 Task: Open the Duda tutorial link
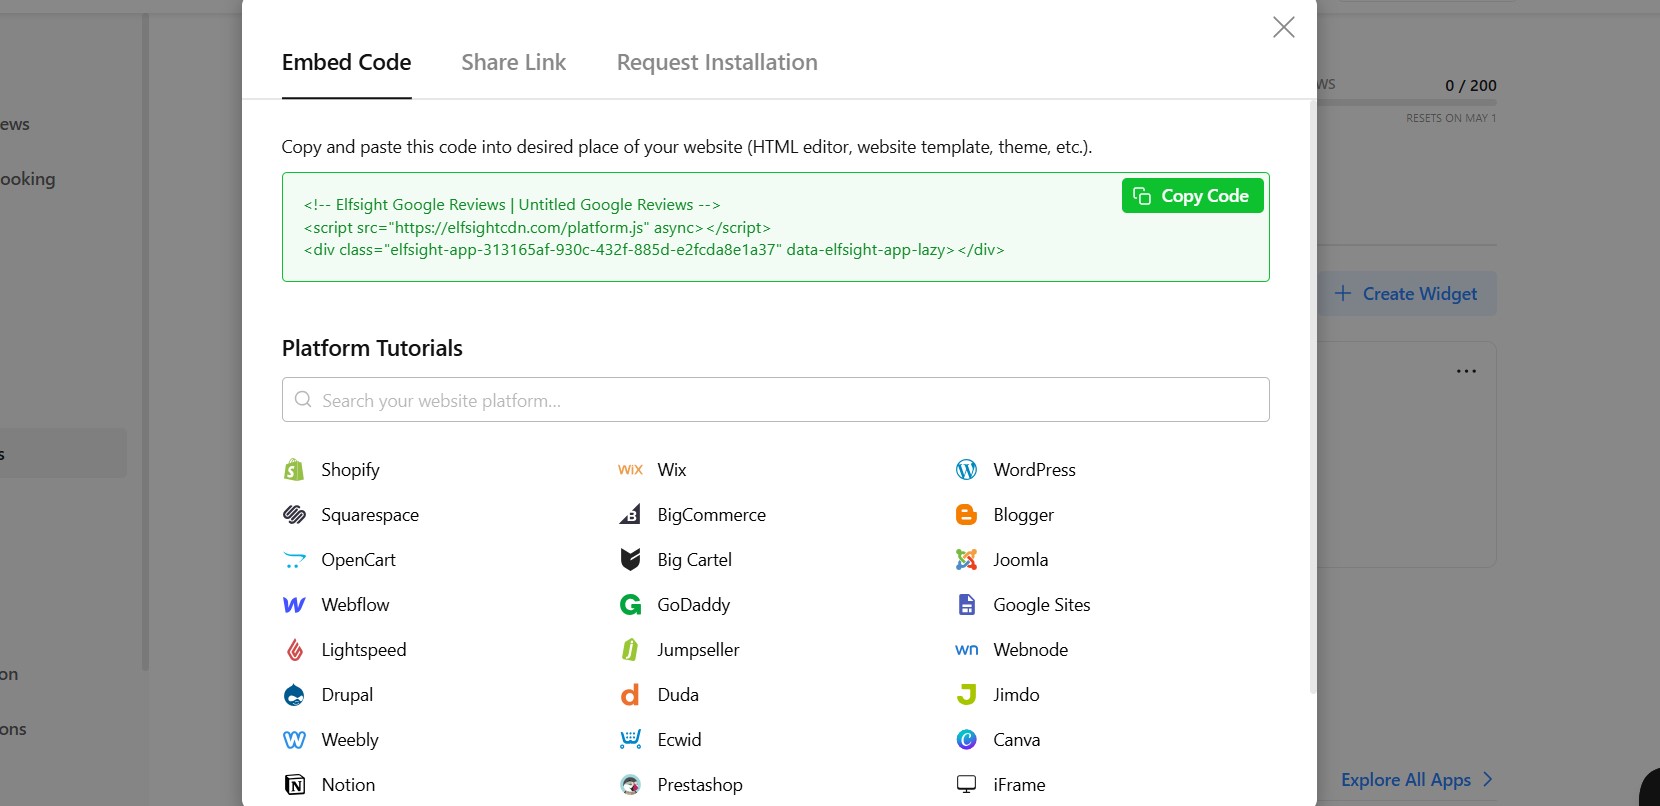click(678, 695)
